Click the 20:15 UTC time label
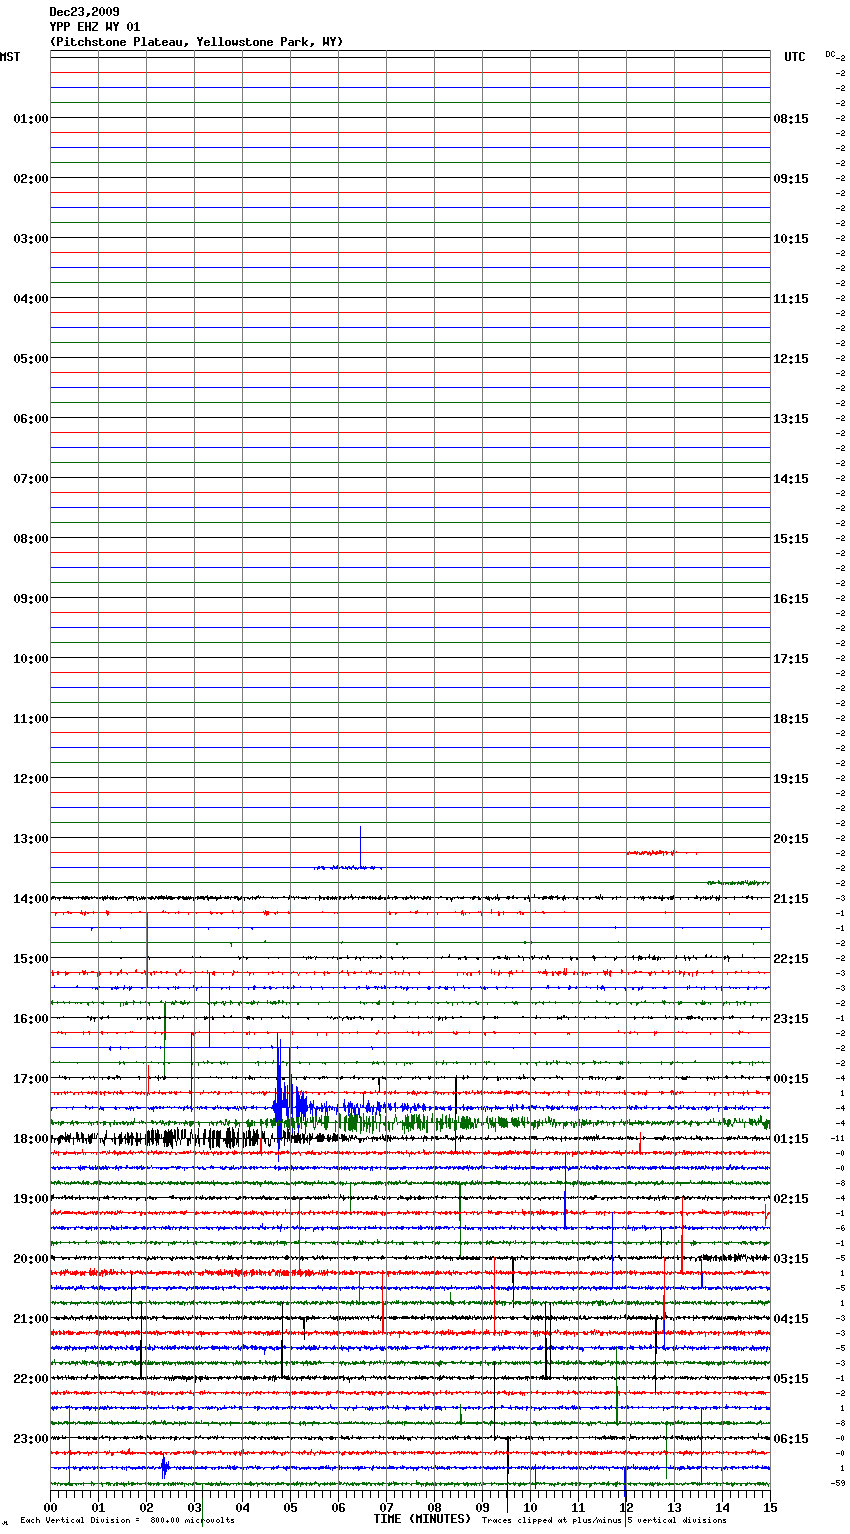Viewport: 850px width, 1534px height. coord(791,839)
